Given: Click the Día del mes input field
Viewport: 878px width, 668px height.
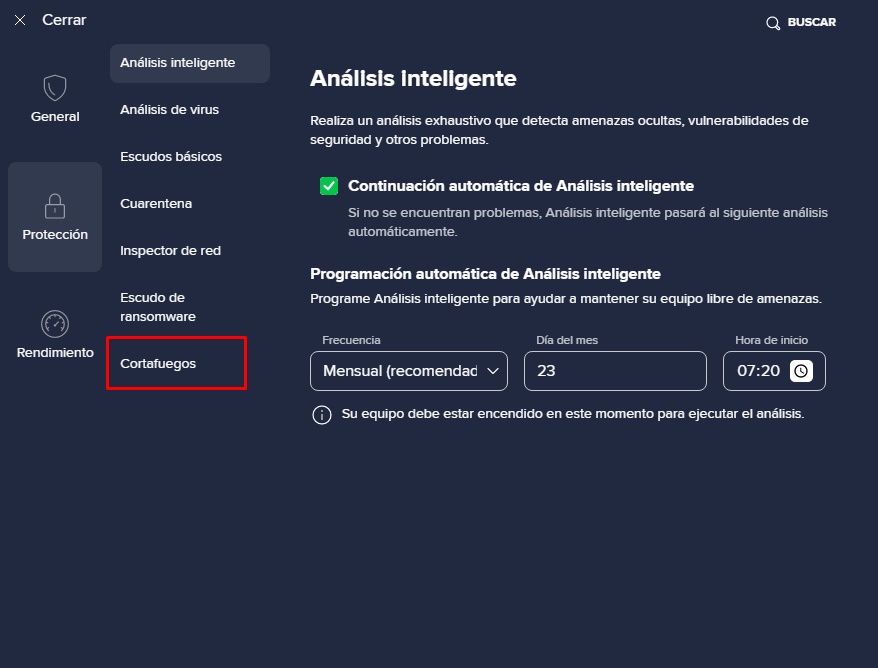Looking at the screenshot, I should (x=615, y=371).
